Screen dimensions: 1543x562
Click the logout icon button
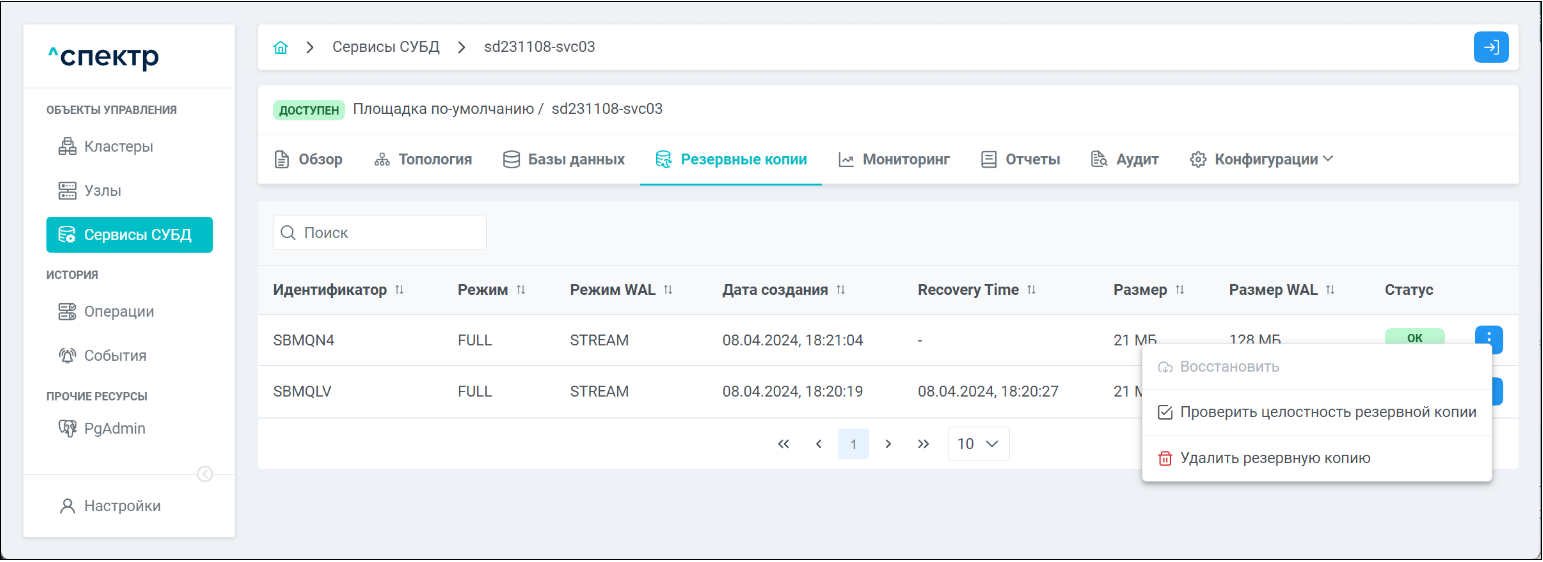(x=1491, y=47)
